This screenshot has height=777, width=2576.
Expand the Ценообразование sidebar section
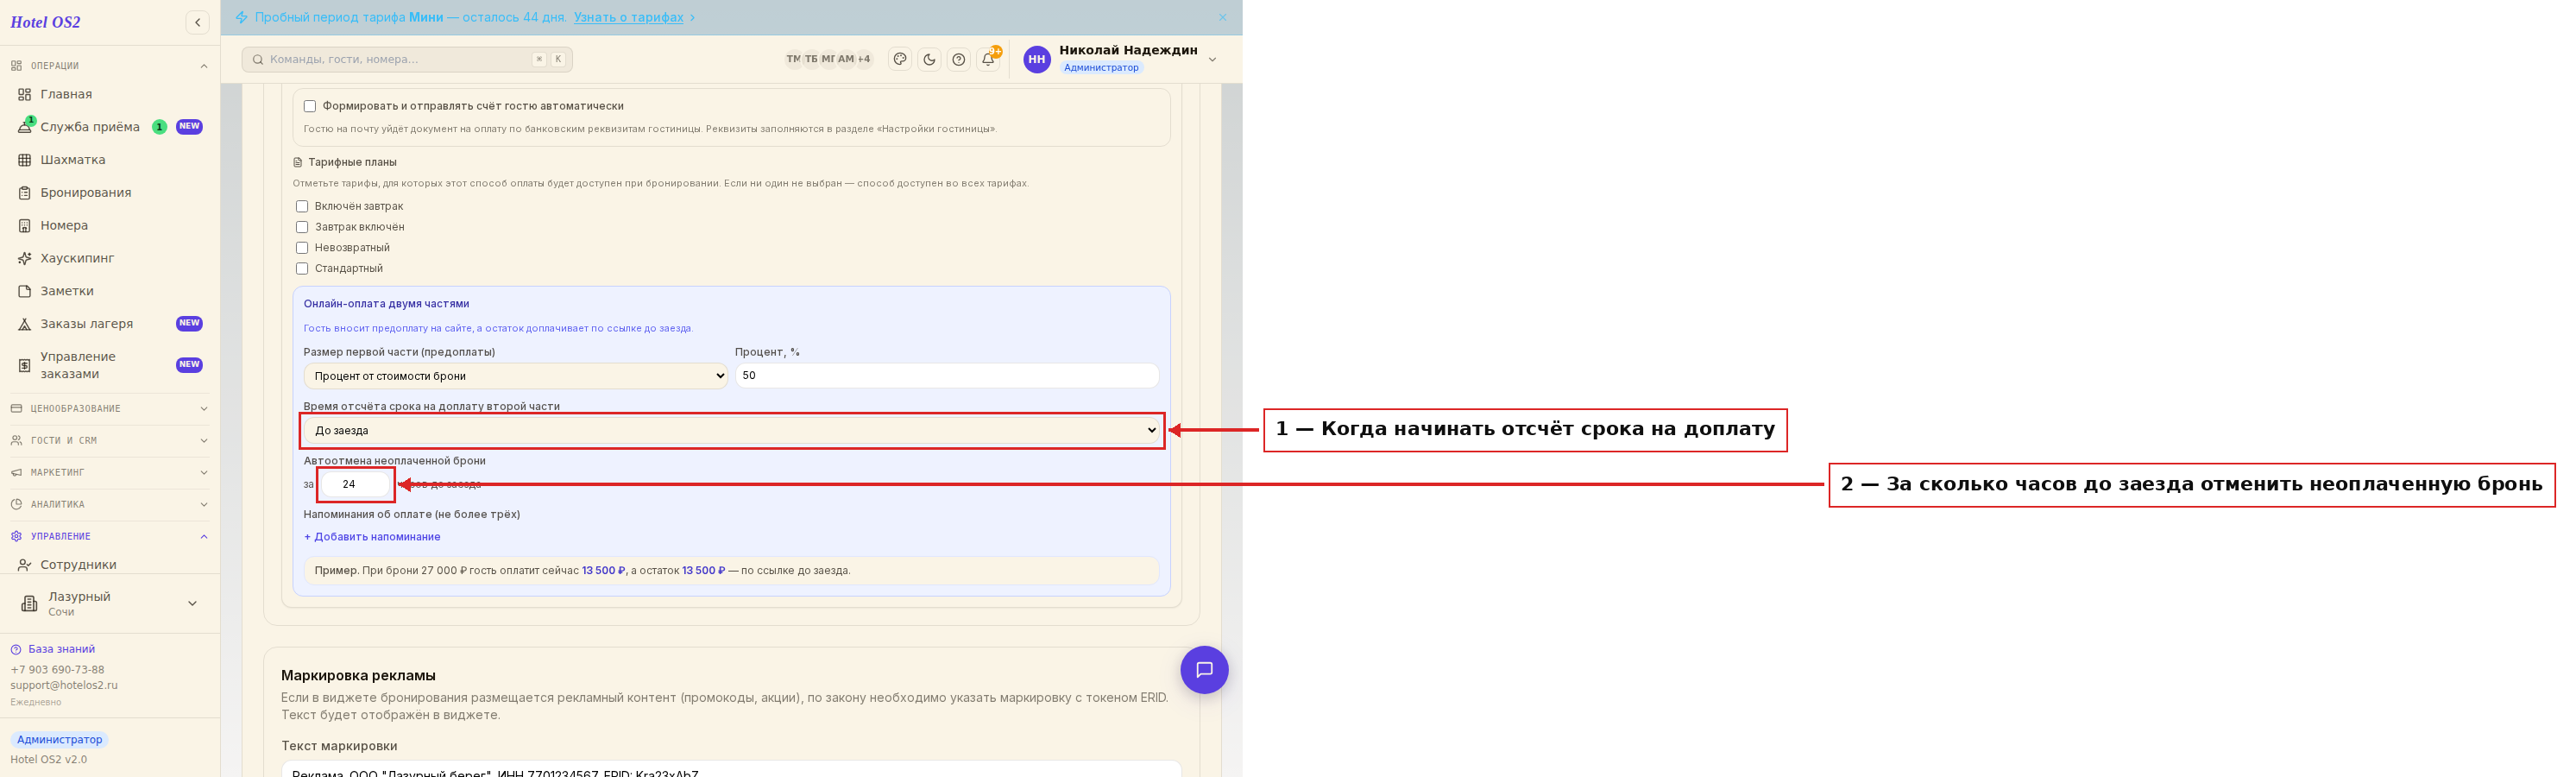point(110,409)
